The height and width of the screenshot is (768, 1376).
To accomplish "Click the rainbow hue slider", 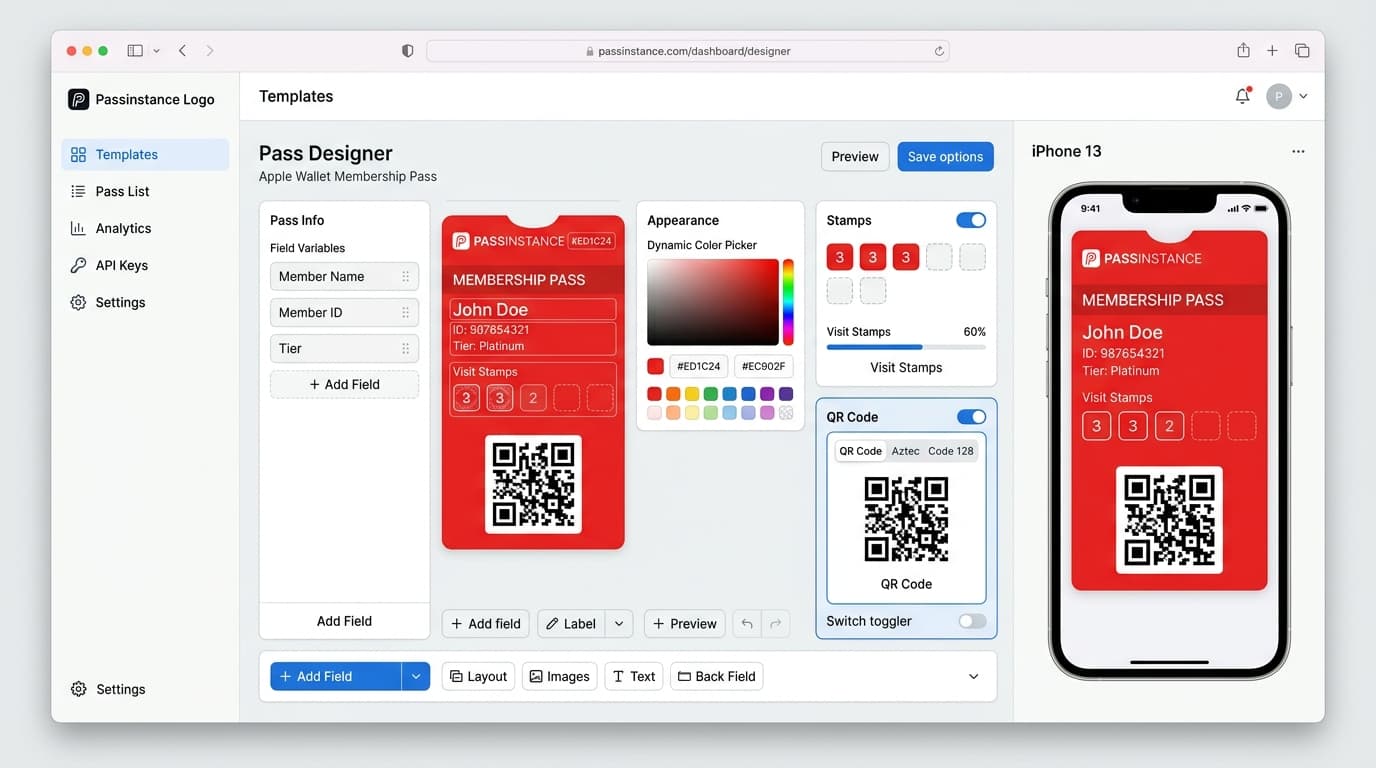I will (x=788, y=302).
